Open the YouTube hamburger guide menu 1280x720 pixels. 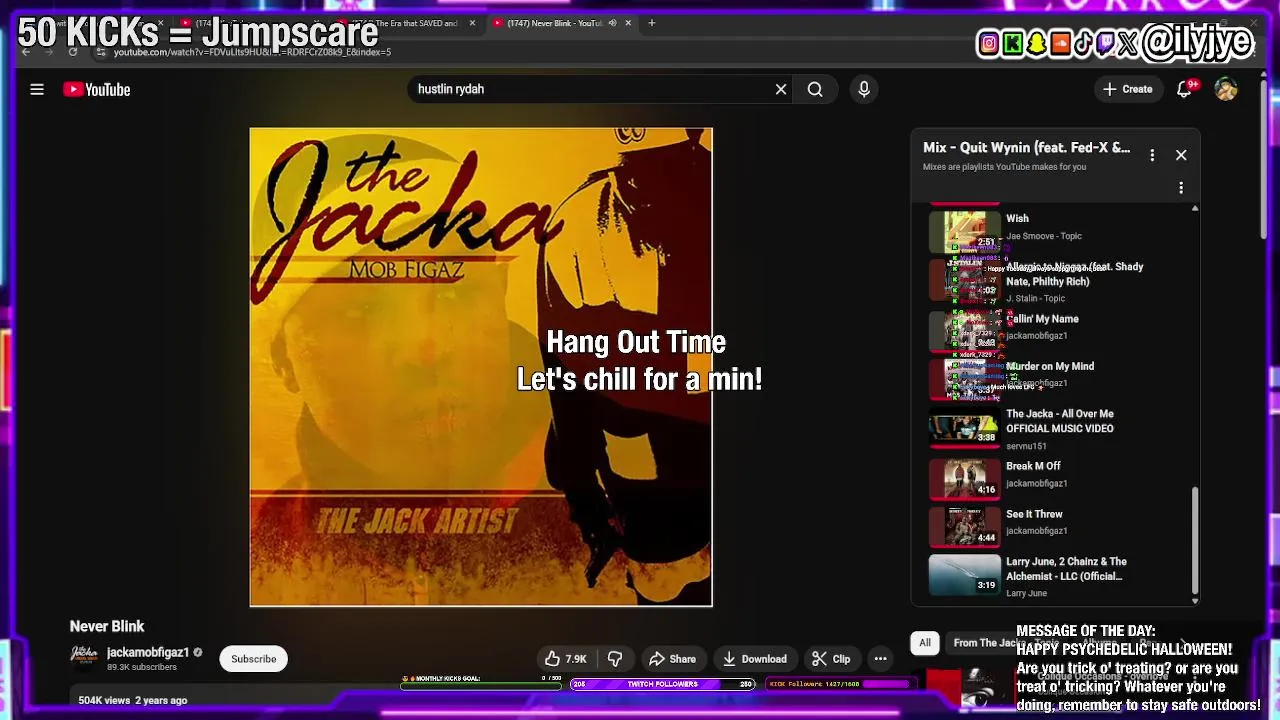37,89
